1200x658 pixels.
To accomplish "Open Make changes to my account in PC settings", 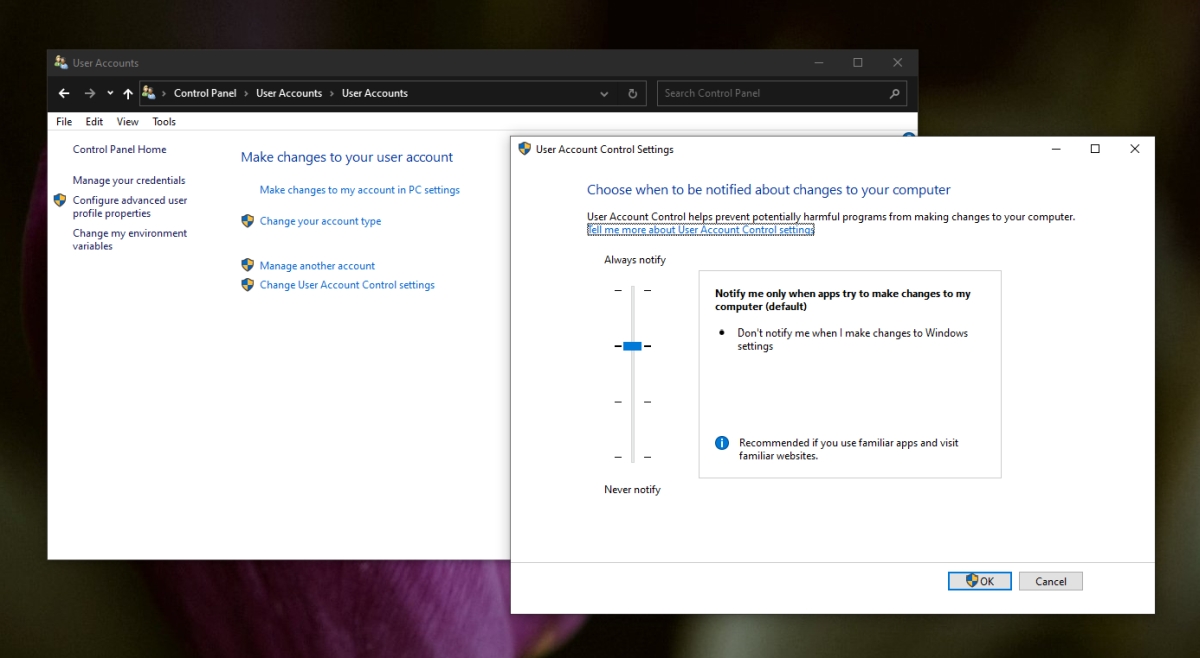I will [360, 190].
